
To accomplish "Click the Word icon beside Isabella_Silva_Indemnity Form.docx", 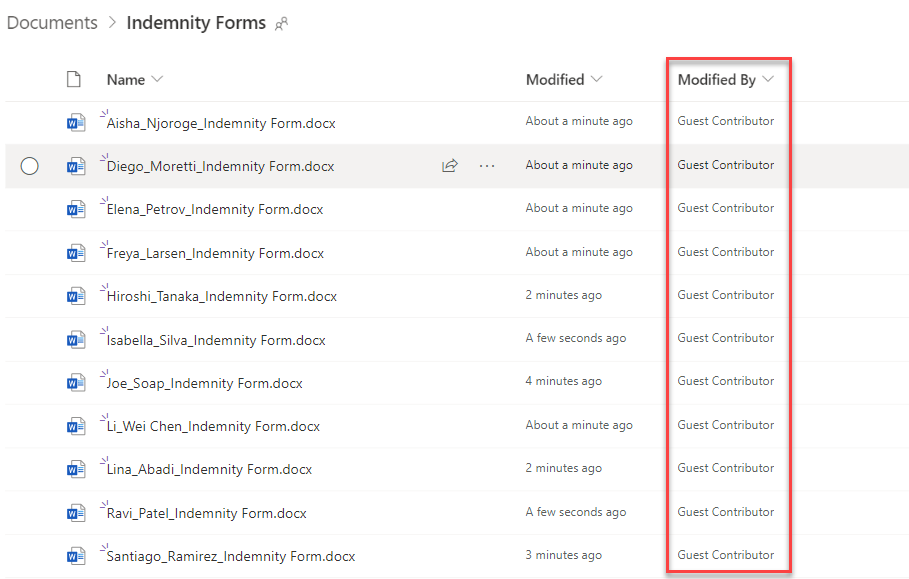I will (x=75, y=339).
